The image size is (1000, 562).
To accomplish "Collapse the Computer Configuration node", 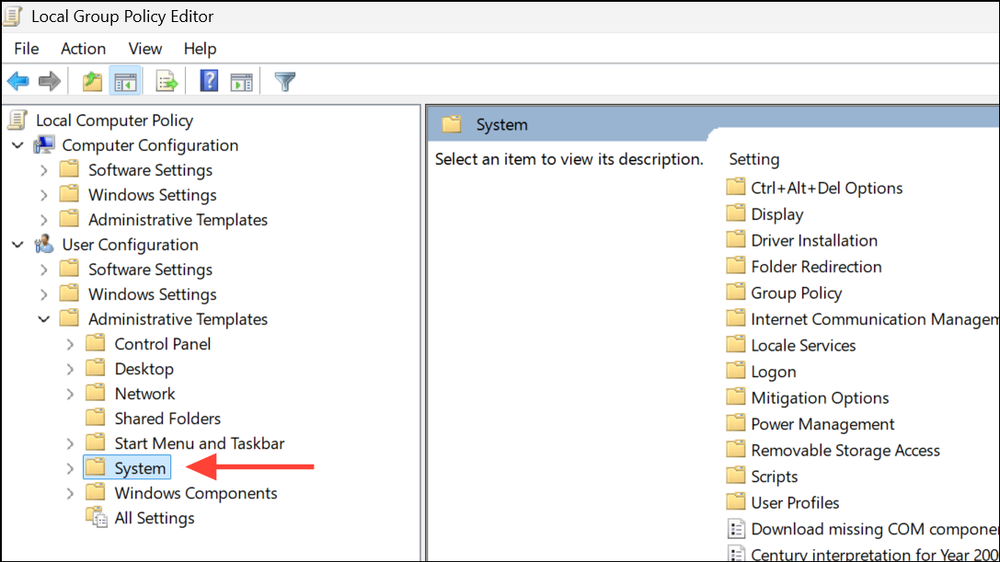I will (x=18, y=146).
